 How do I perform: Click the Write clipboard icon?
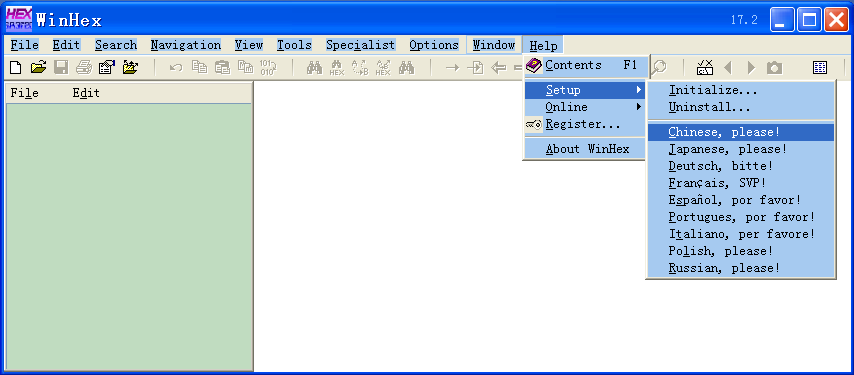coord(246,67)
